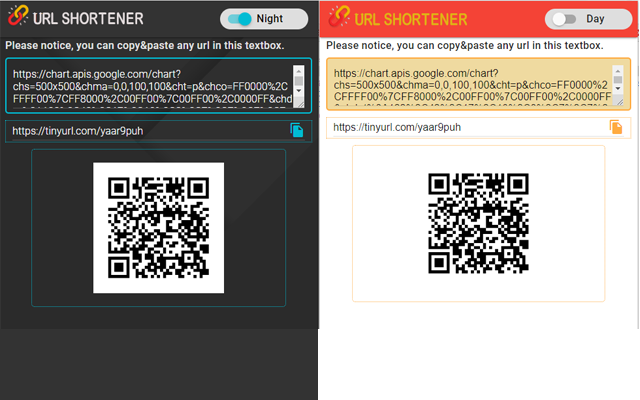Click the resize grip of dark URL textbox
Viewport: 640px width, 400px height.
pyautogui.click(x=300, y=104)
